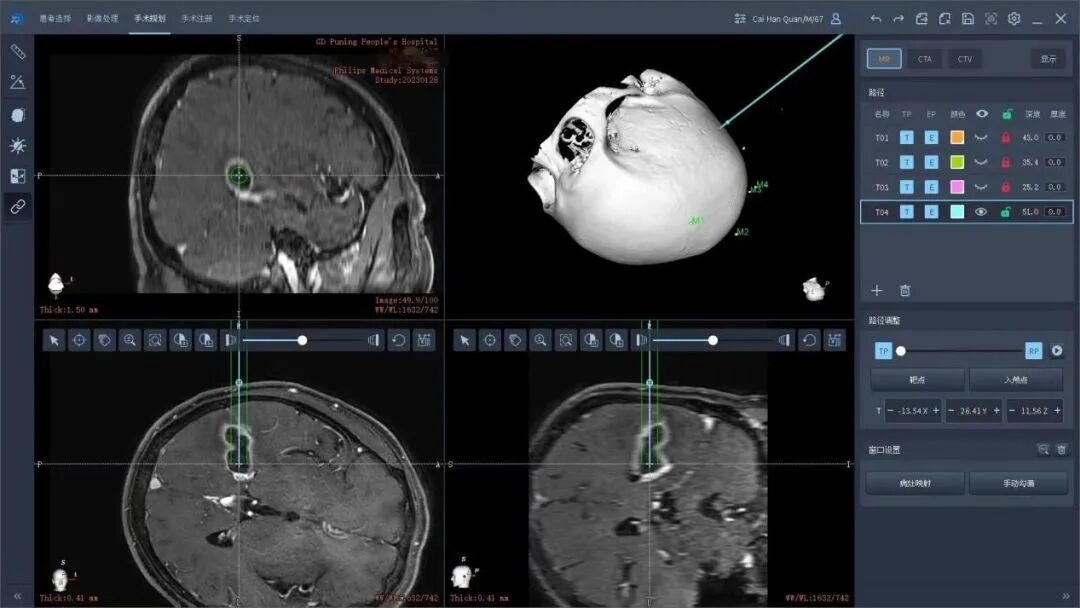The width and height of the screenshot is (1080, 608).
Task: Toggle the green lock in the path table header
Action: [1006, 114]
